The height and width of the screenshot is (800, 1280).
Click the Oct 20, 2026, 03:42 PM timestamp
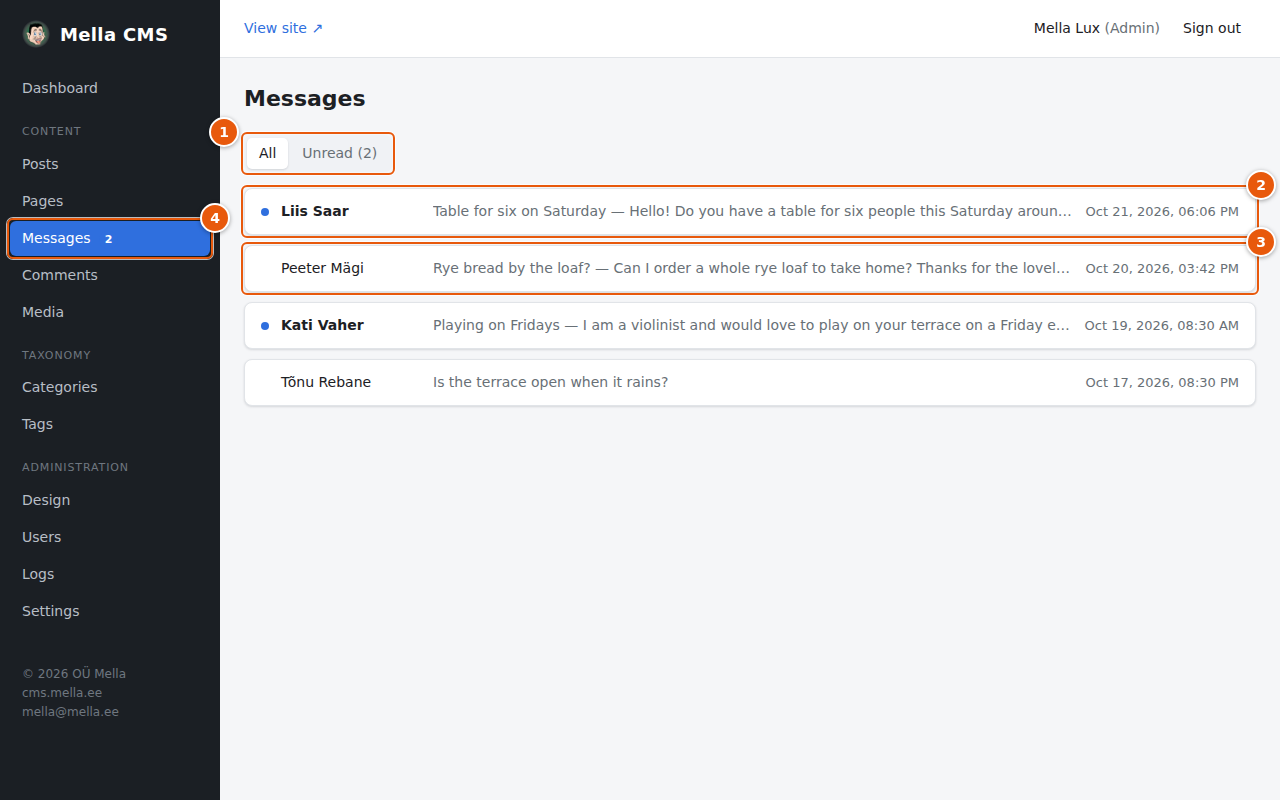[x=1162, y=269]
